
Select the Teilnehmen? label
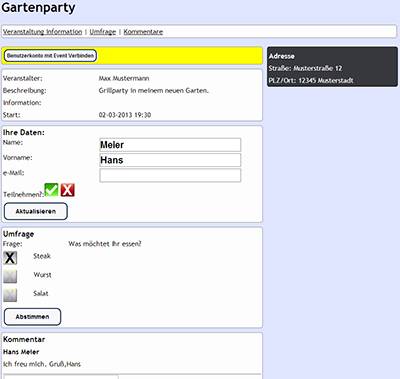pos(23,195)
